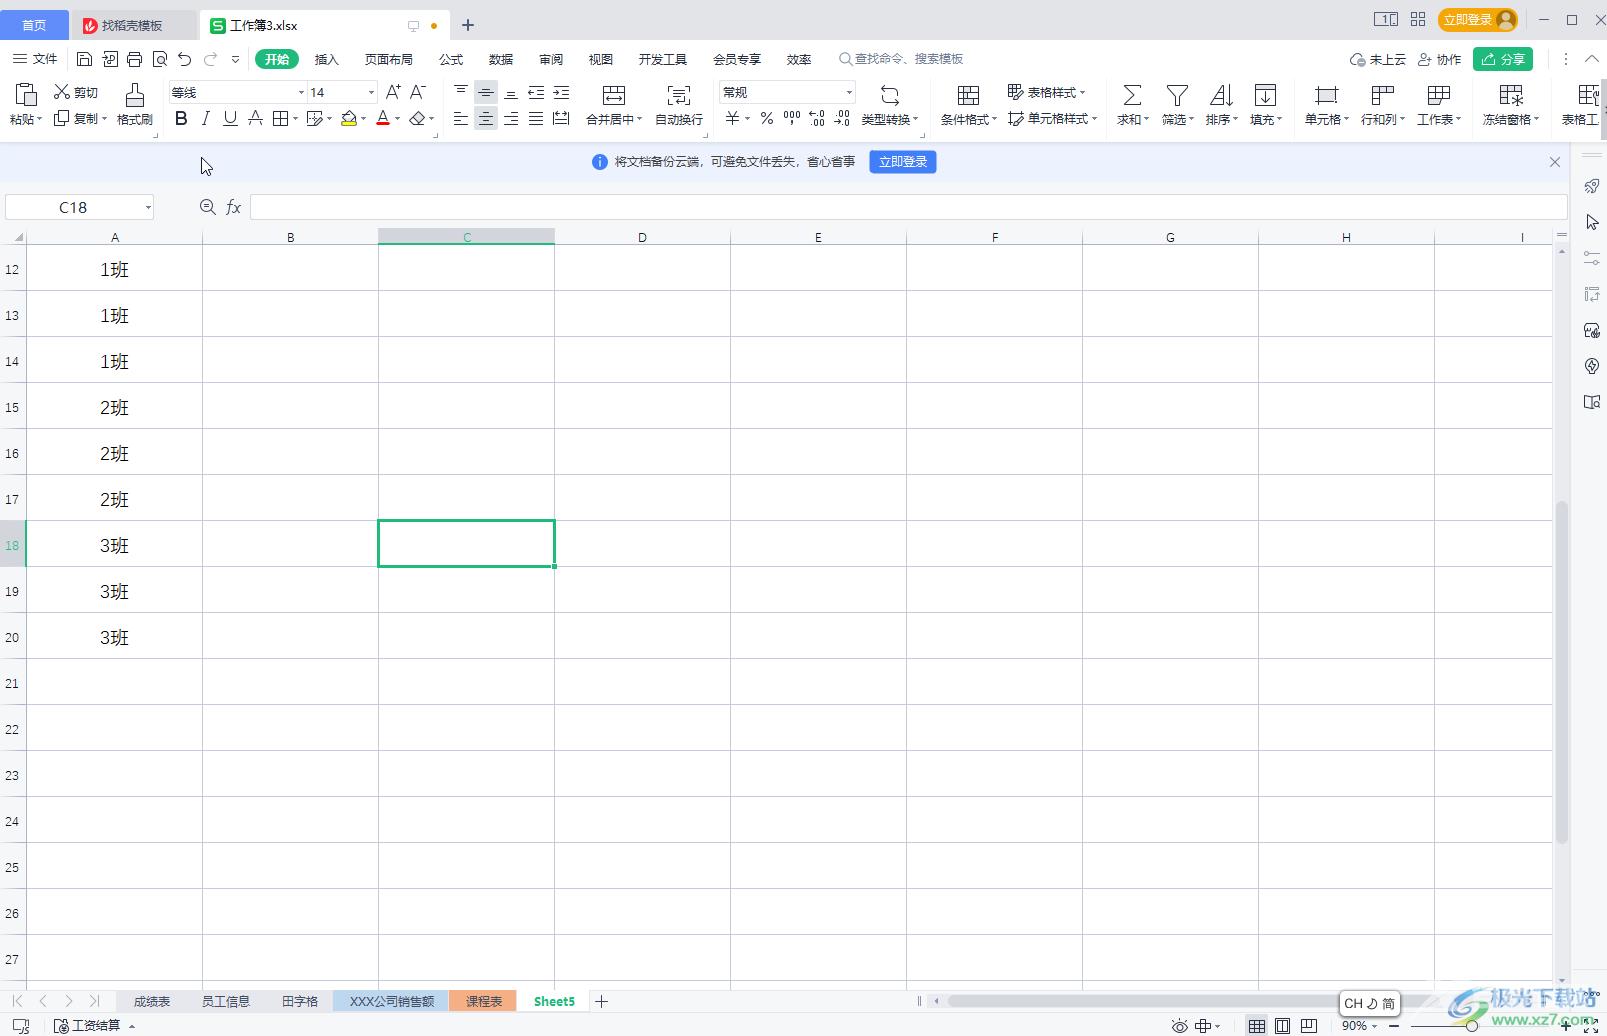
Task: Apply percent style to cell
Action: 767,119
